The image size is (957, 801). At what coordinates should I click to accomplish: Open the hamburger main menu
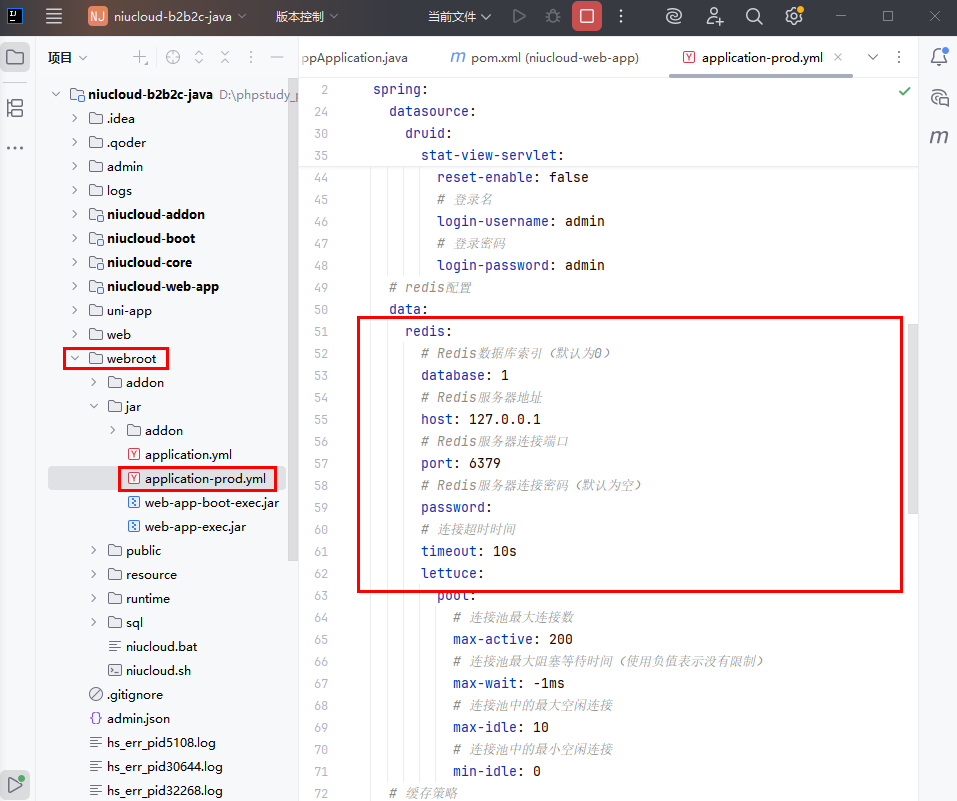click(54, 16)
